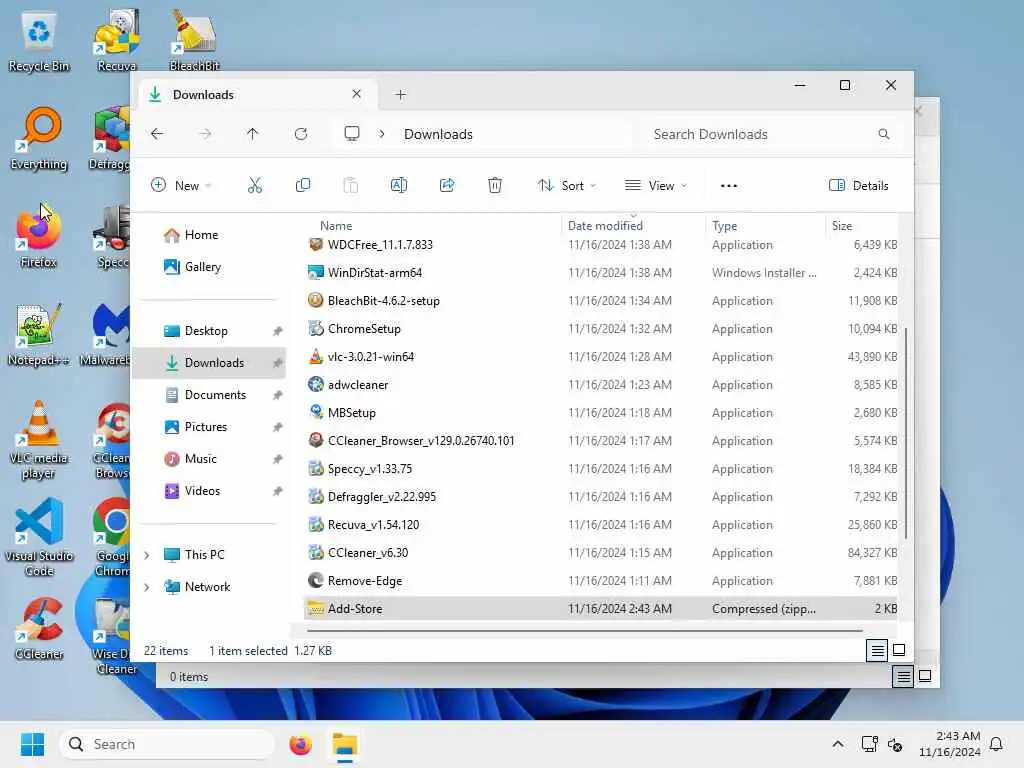This screenshot has width=1024, height=768.
Task: Show hidden tray icons chevron
Action: (838, 744)
